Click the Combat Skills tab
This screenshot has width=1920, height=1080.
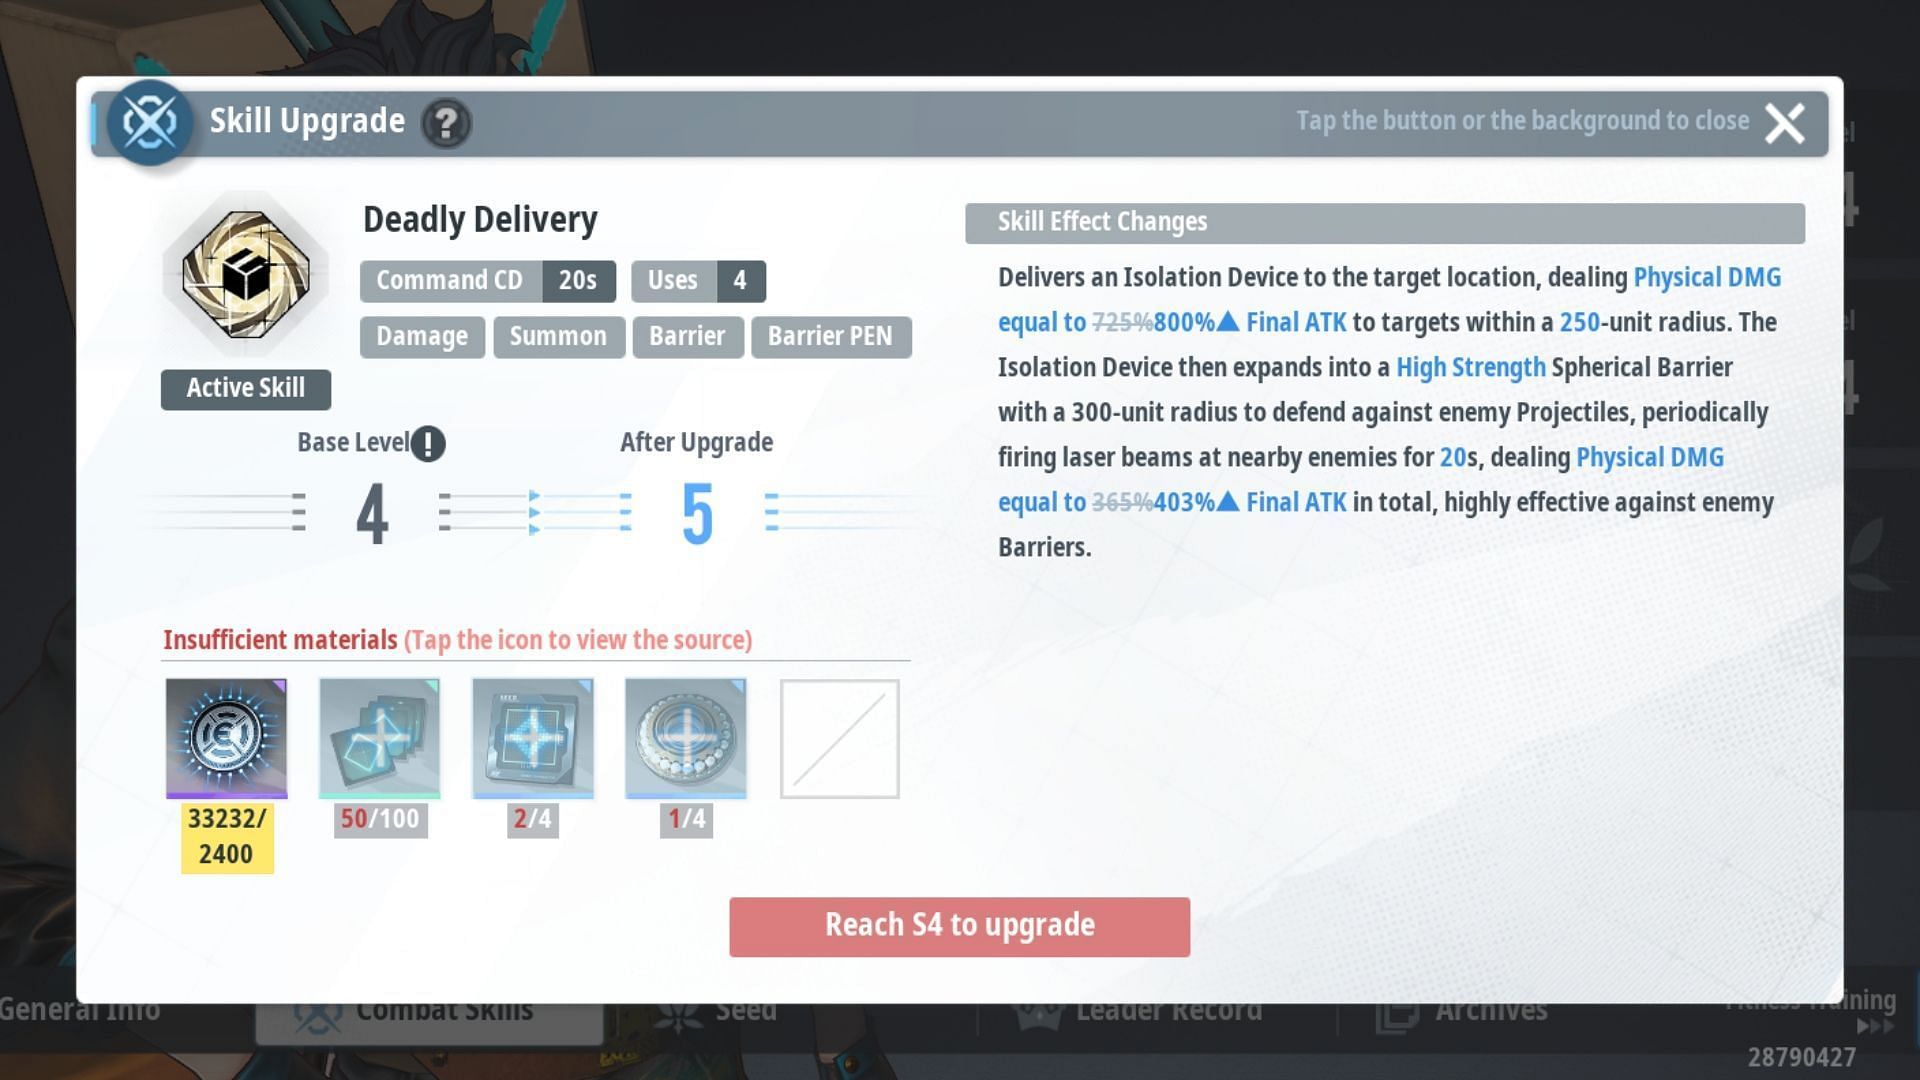pyautogui.click(x=444, y=1011)
